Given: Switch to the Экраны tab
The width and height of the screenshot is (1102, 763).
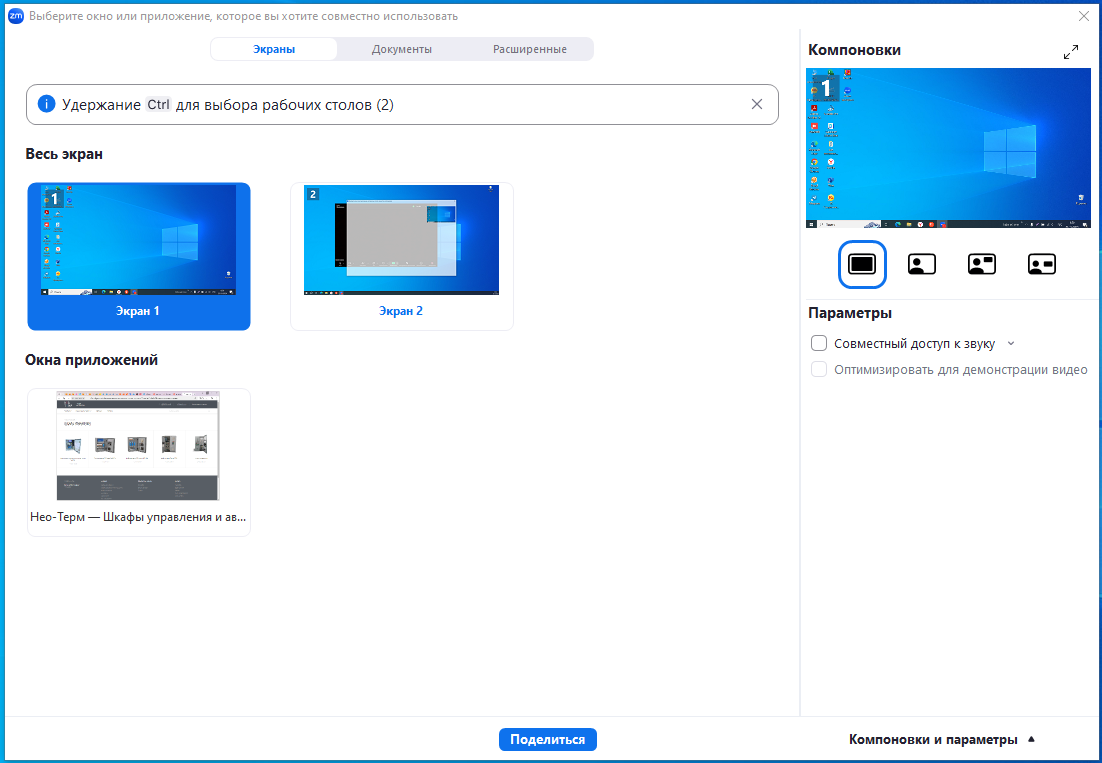Looking at the screenshot, I should tap(274, 49).
